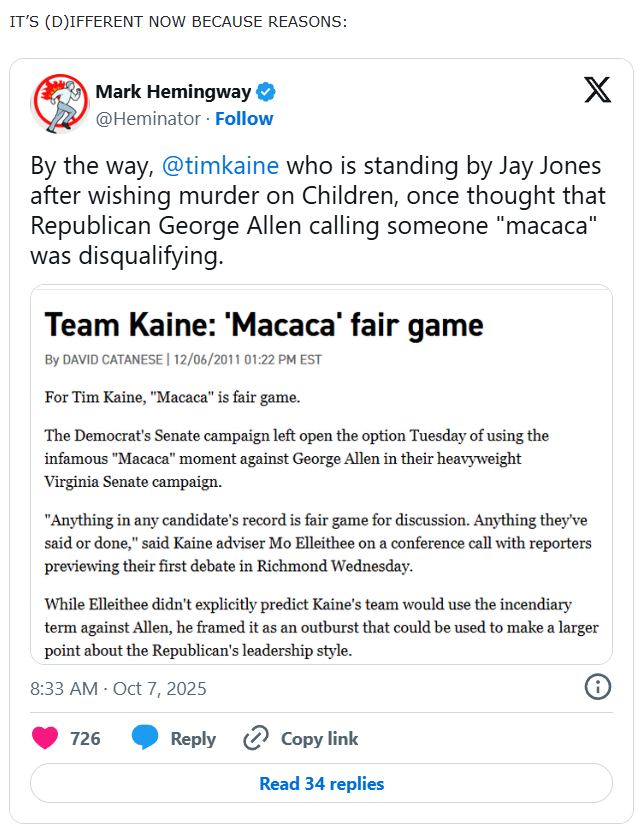Viewport: 644px width, 827px height.
Task: Click the chain link copy icon
Action: pyautogui.click(x=257, y=739)
